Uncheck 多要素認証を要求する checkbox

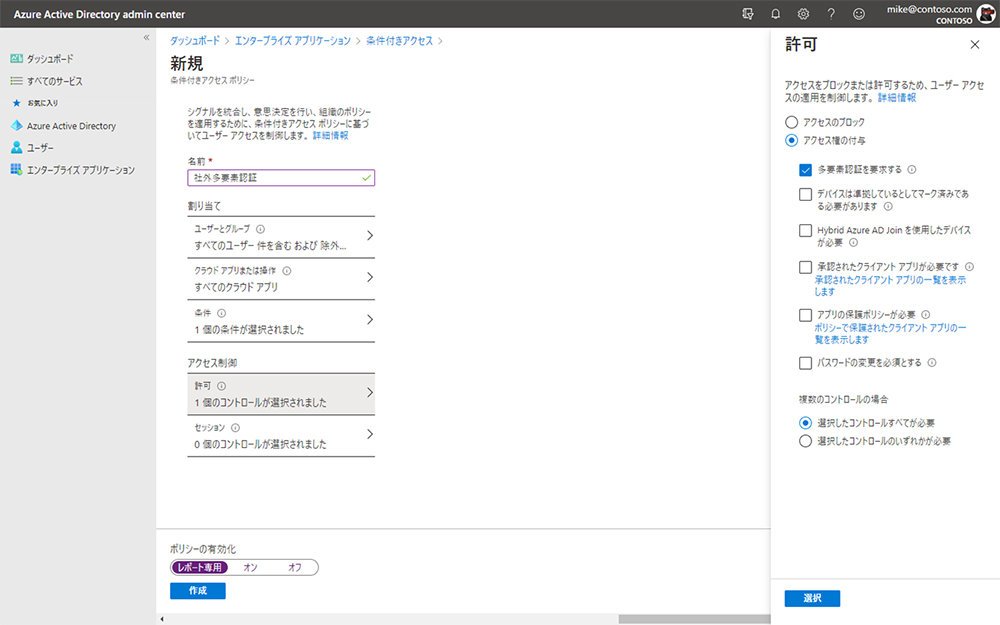[805, 170]
